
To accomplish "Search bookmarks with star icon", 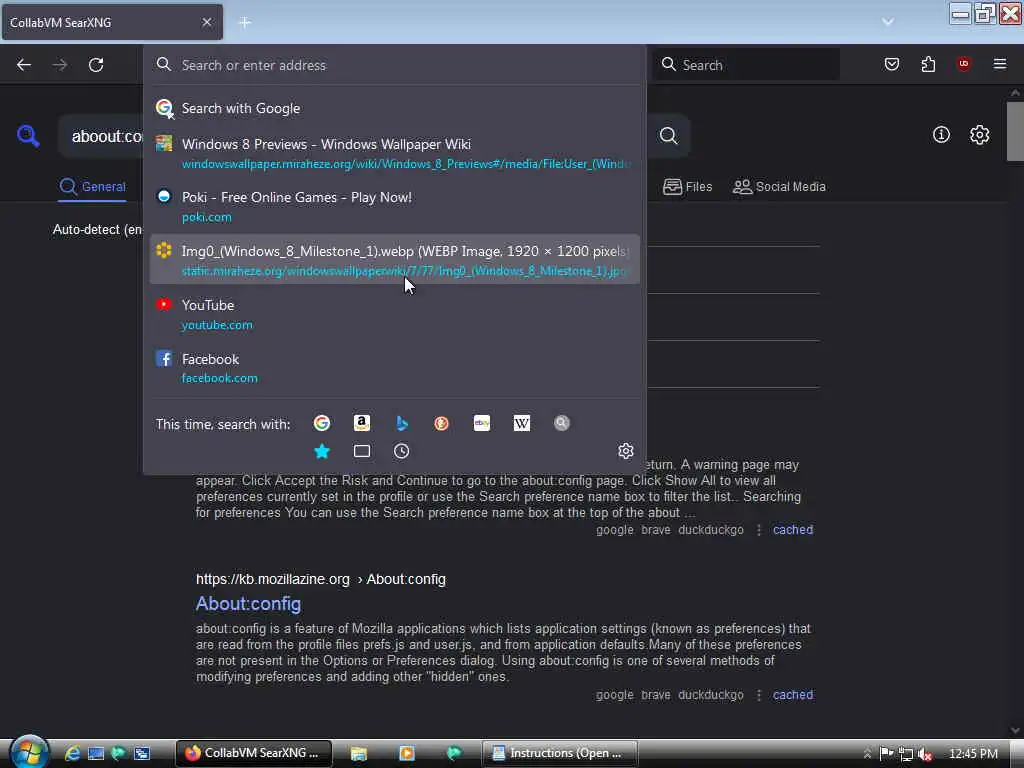I will [321, 451].
